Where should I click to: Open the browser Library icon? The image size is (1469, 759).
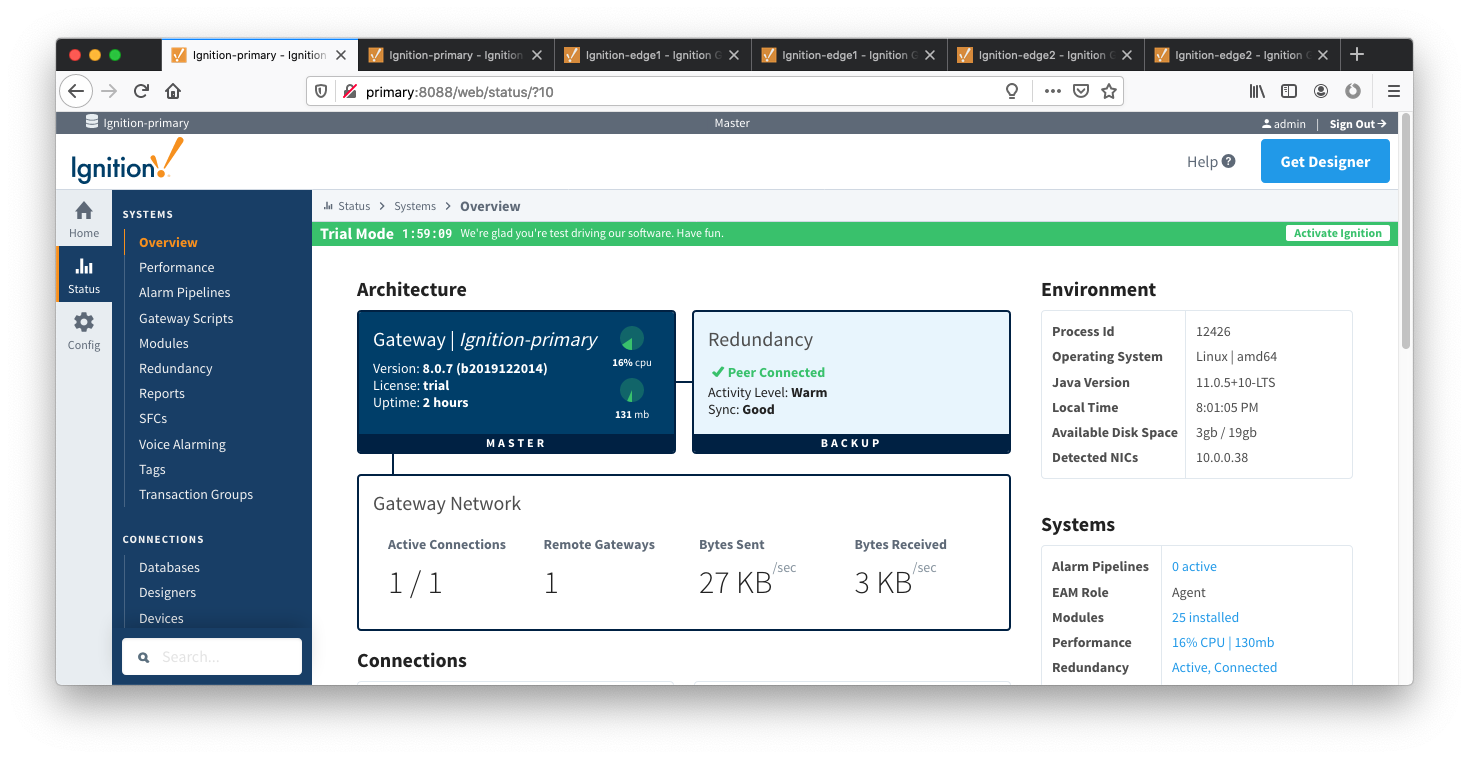pos(1257,91)
